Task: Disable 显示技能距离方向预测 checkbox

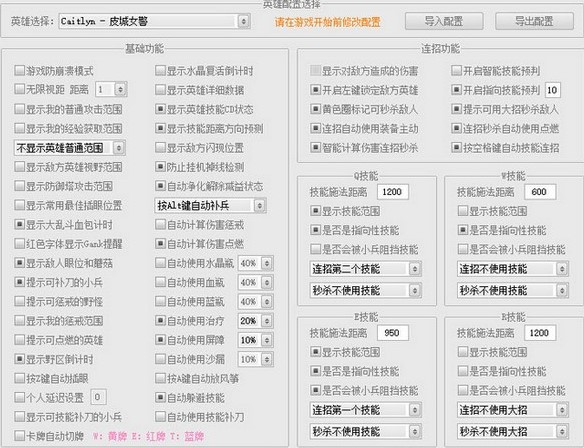Action: point(160,128)
